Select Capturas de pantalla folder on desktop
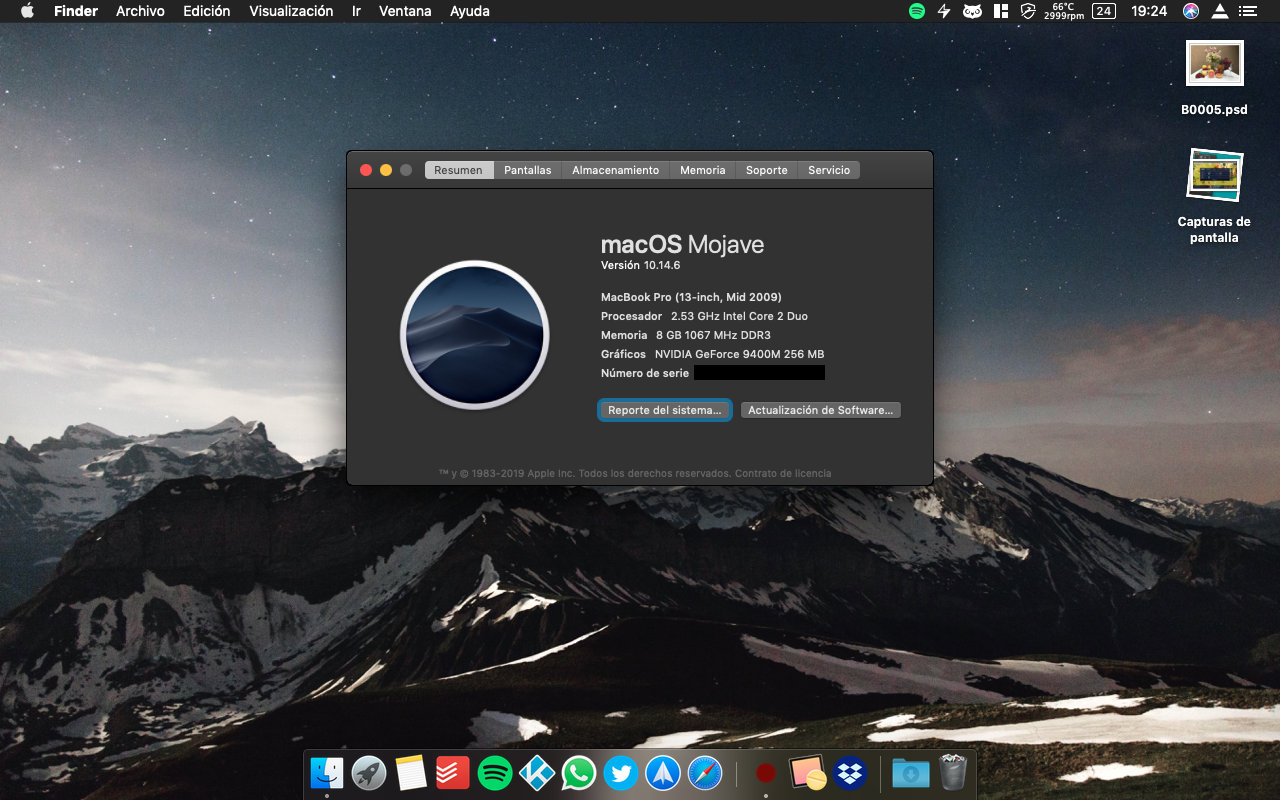 (1214, 197)
